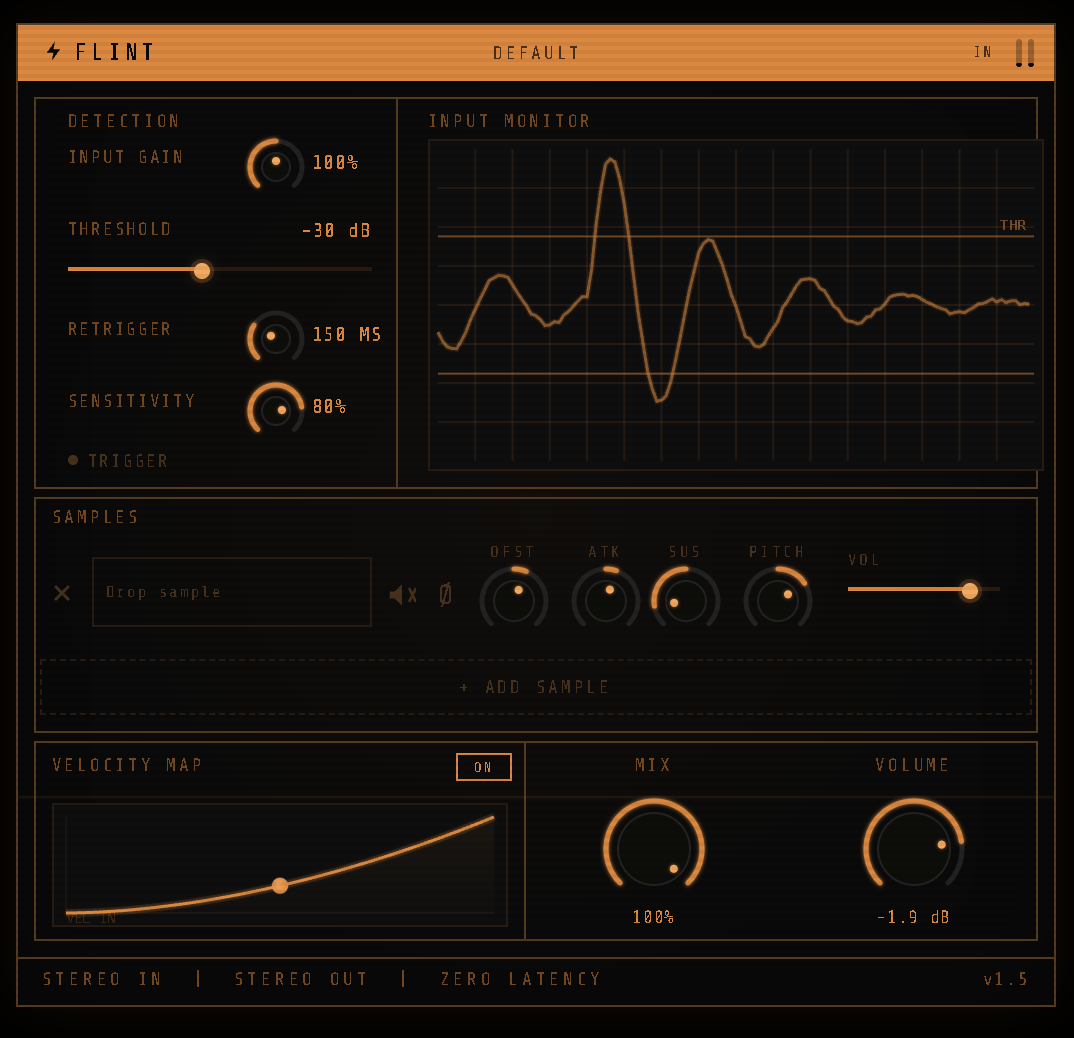The height and width of the screenshot is (1038, 1074).
Task: Click the THR threshold line label
Action: click(x=1012, y=225)
